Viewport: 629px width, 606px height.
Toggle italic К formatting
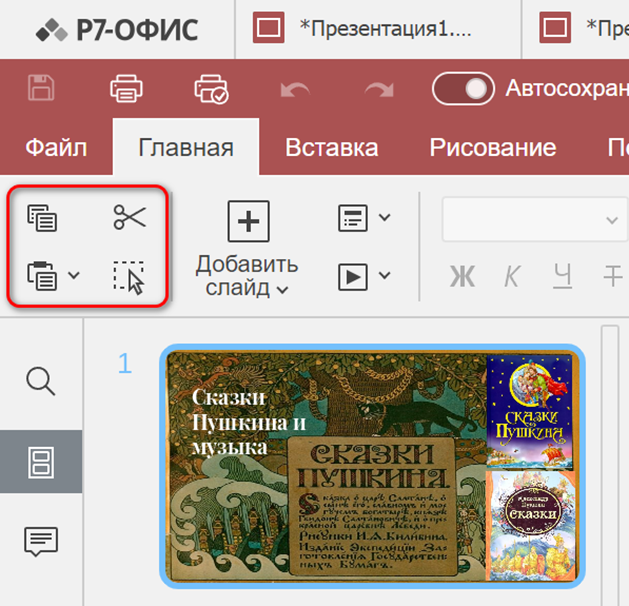(511, 276)
